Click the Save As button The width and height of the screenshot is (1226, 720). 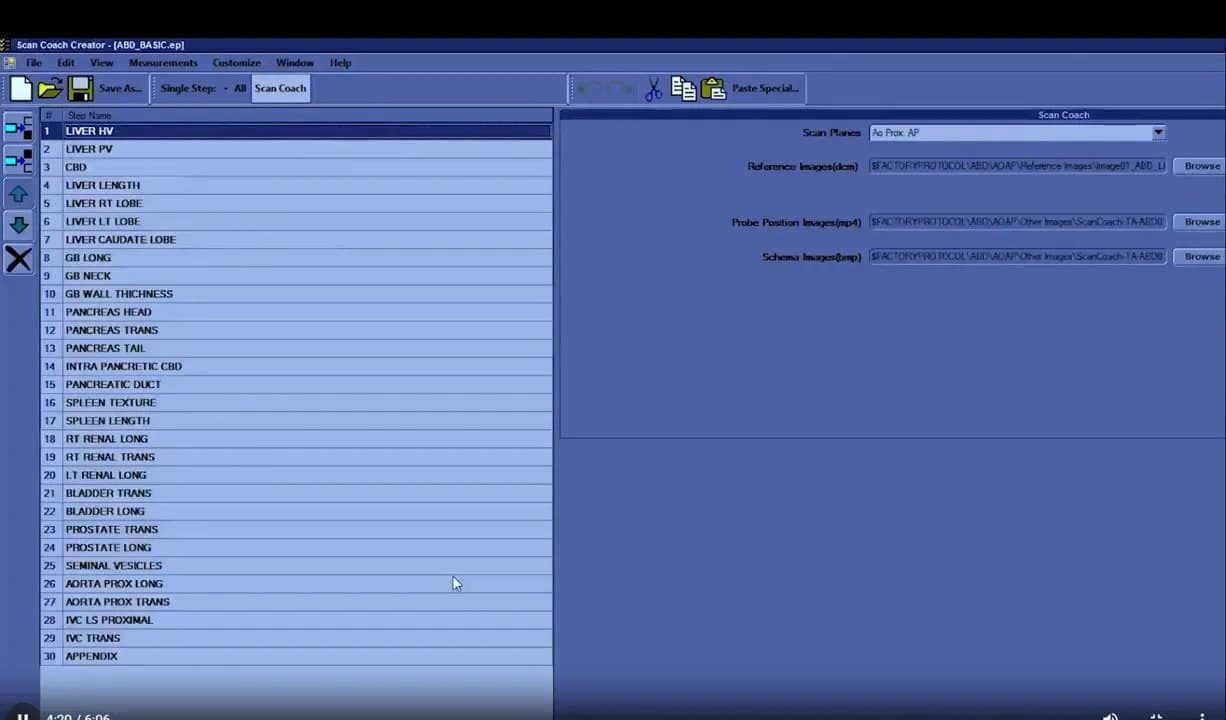(120, 89)
